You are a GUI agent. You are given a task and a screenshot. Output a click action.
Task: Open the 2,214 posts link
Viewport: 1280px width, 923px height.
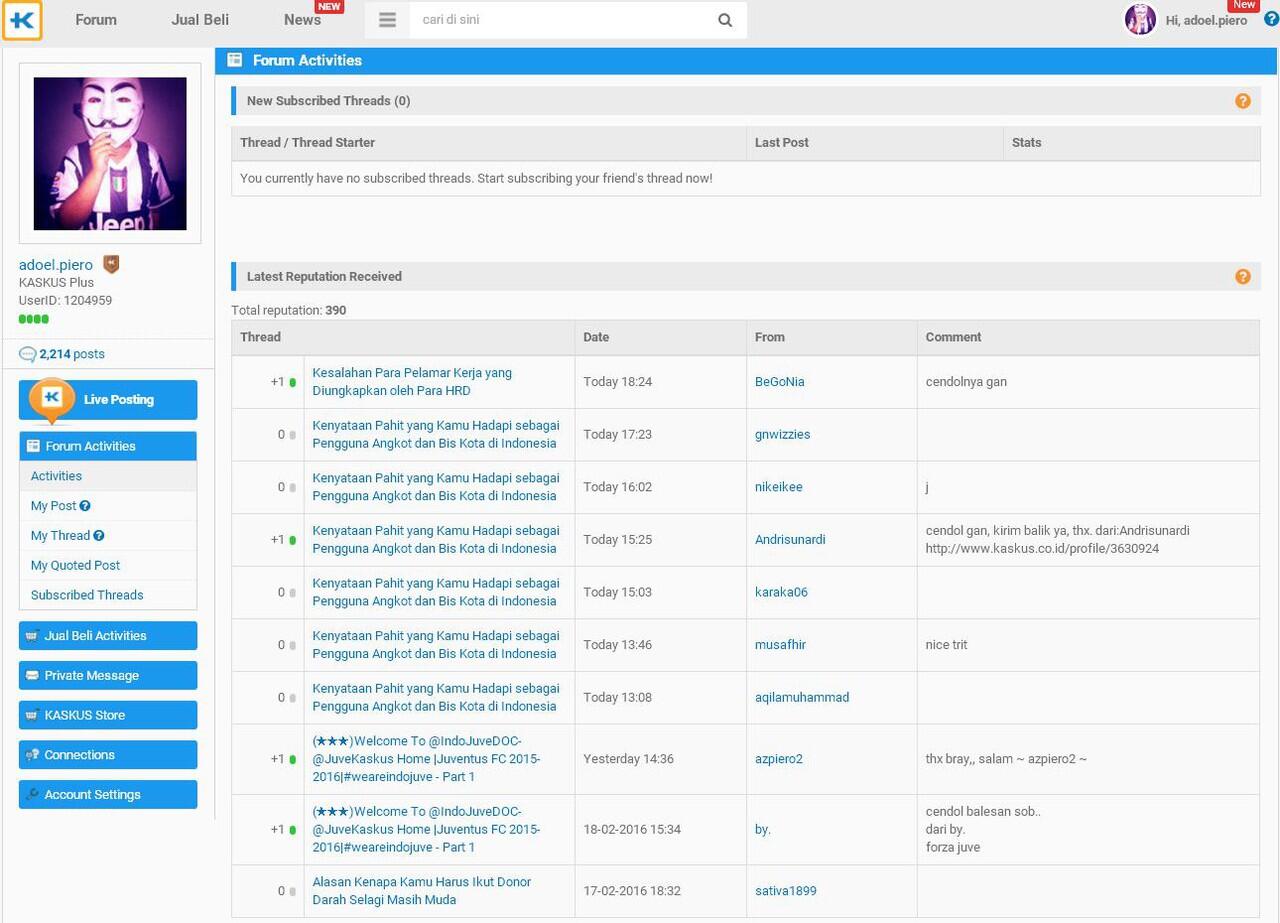pyautogui.click(x=71, y=354)
